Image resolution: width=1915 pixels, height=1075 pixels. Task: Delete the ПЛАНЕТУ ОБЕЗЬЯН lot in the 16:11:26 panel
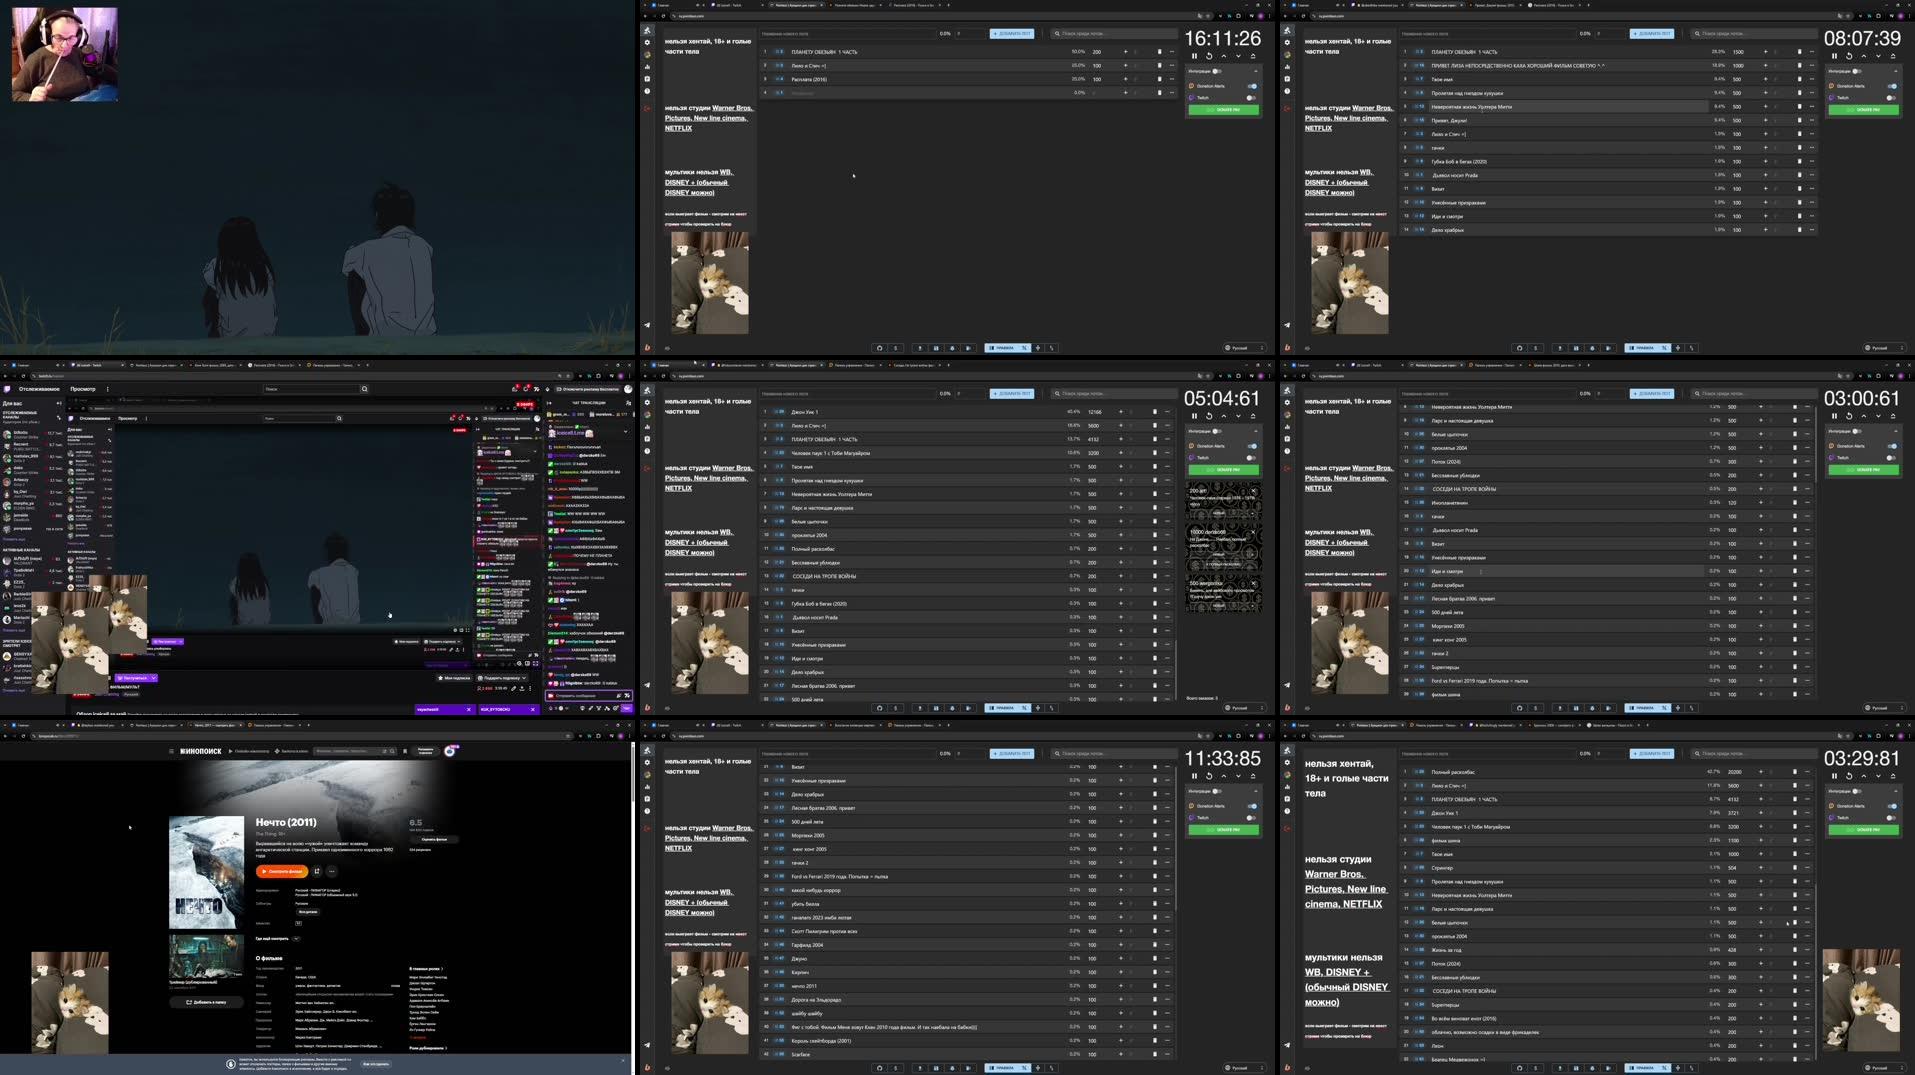click(x=1160, y=52)
